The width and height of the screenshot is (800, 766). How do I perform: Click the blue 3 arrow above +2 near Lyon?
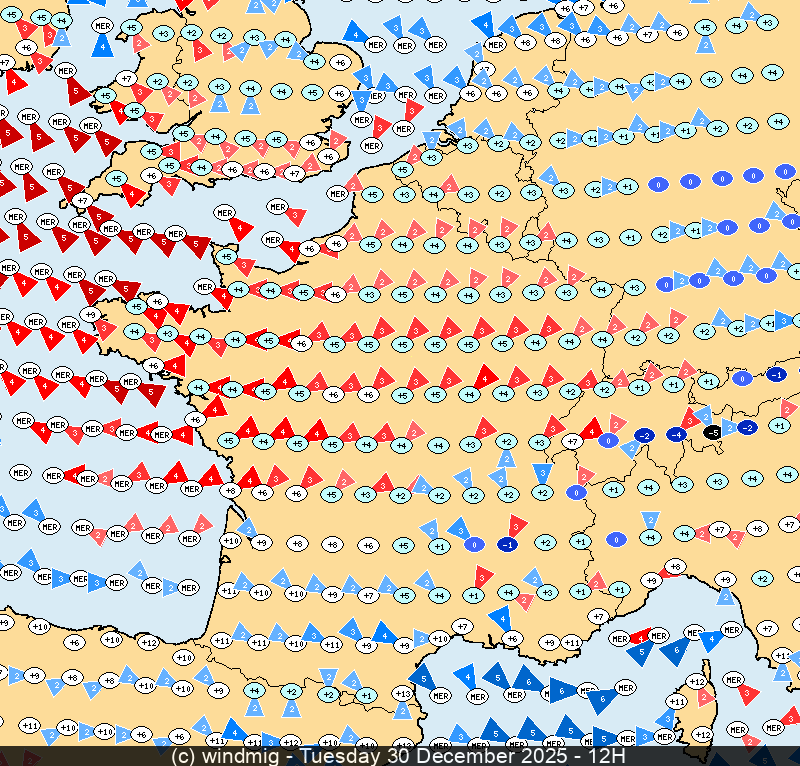542,472
